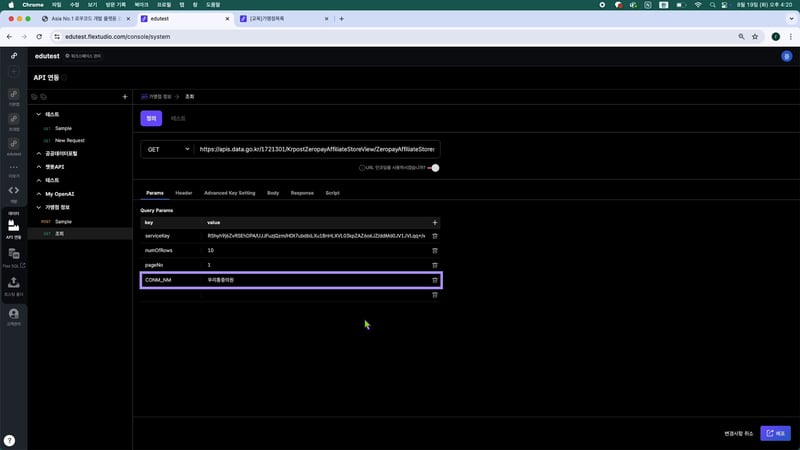Switch to the Header tab

coord(184,192)
